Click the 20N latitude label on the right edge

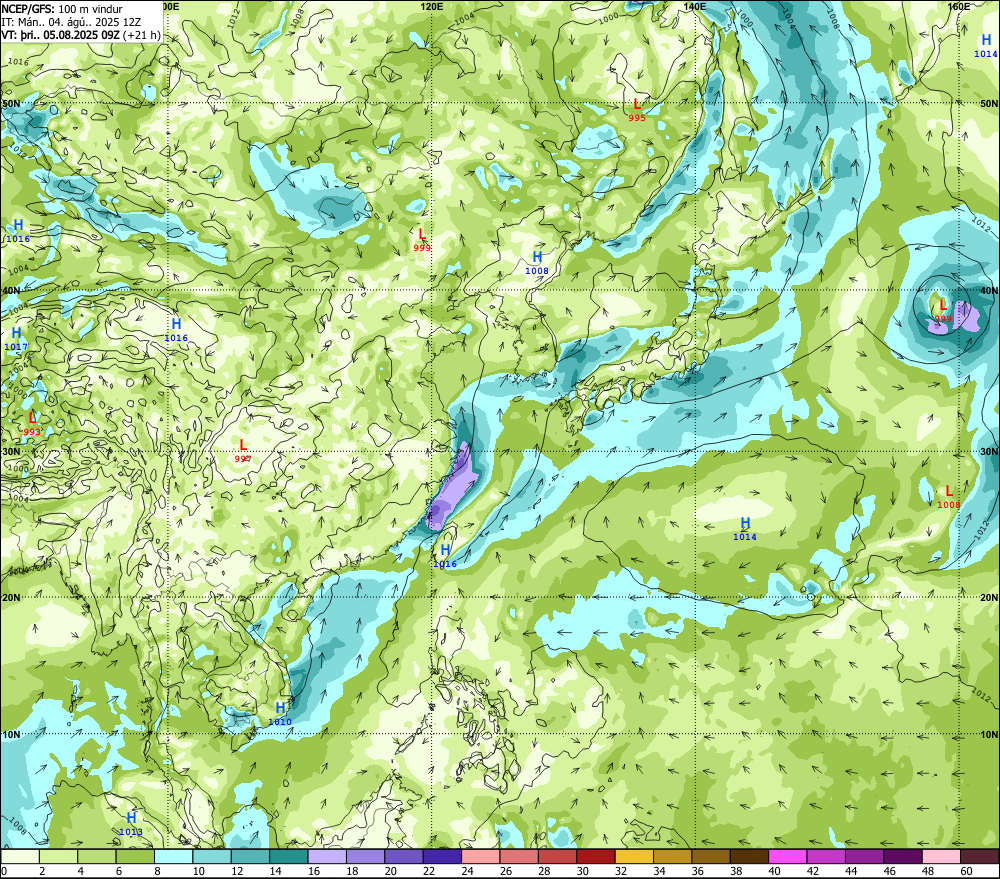pos(989,597)
